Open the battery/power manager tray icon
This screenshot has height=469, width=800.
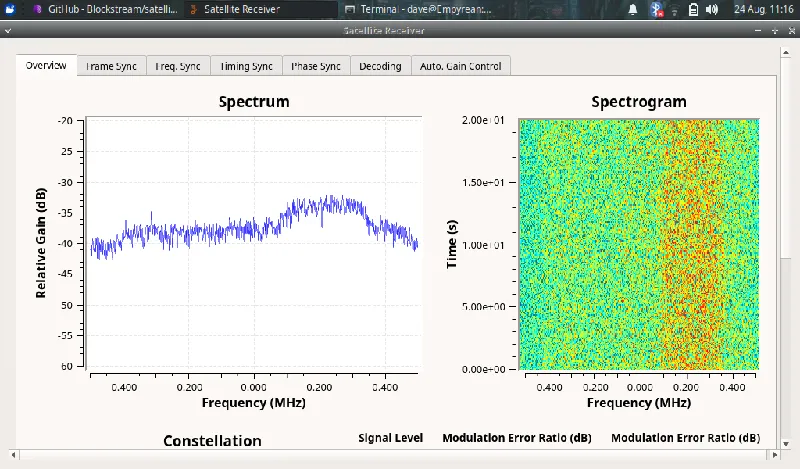pos(693,9)
